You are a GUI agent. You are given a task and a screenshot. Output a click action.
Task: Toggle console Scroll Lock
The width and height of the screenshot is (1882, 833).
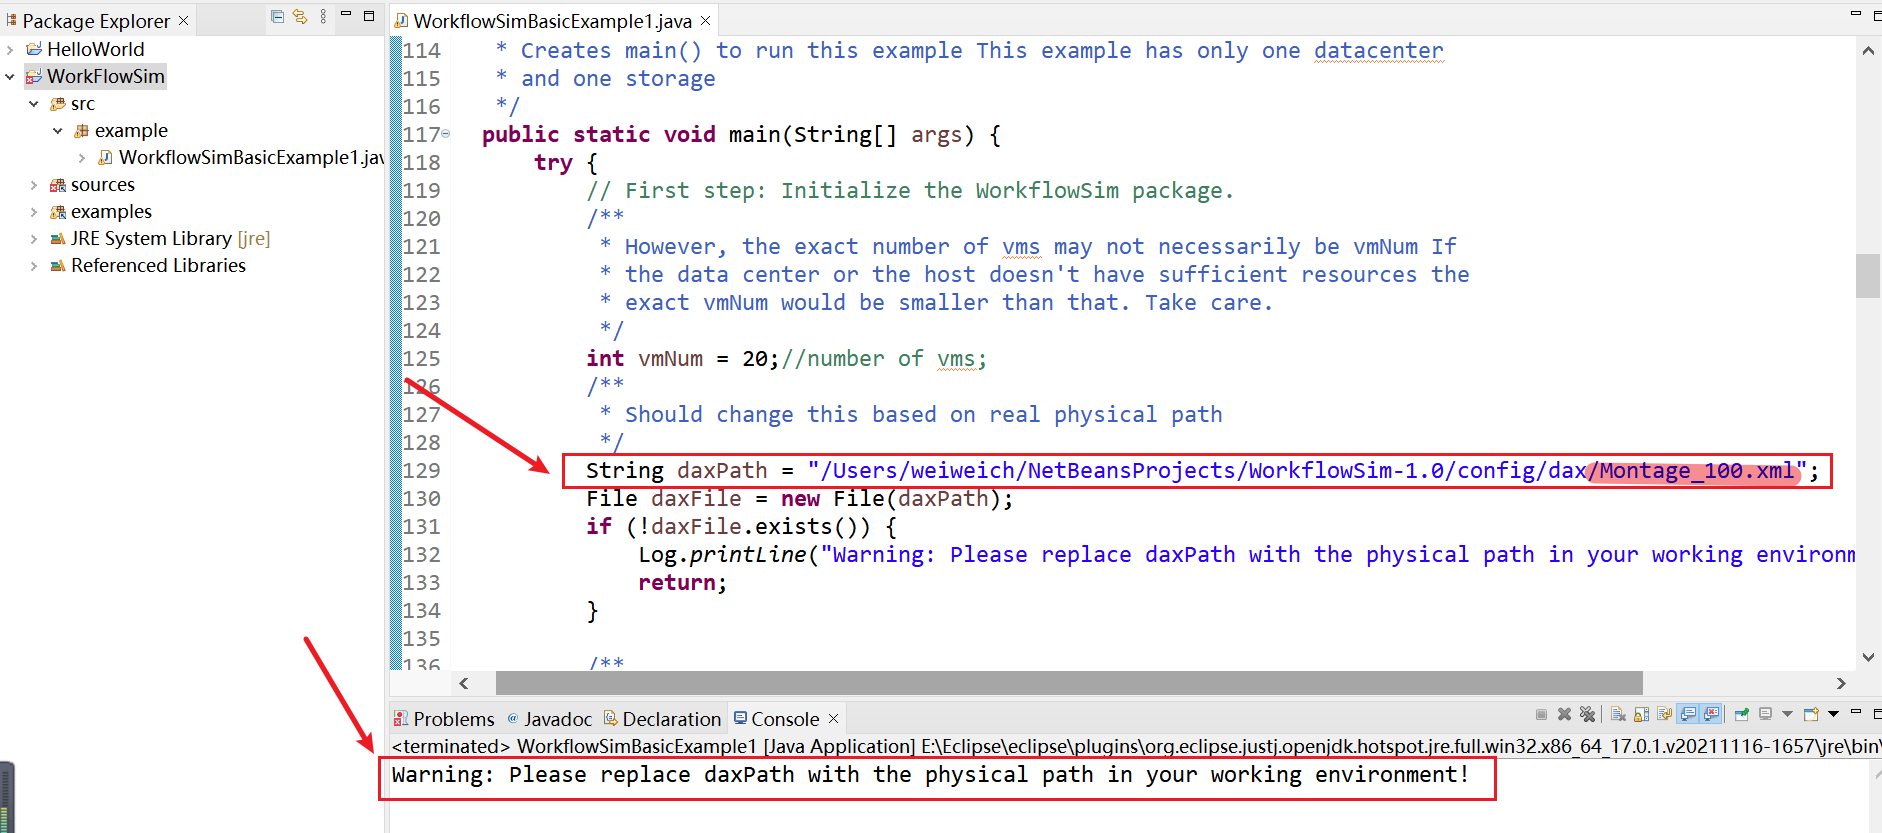pyautogui.click(x=1641, y=714)
